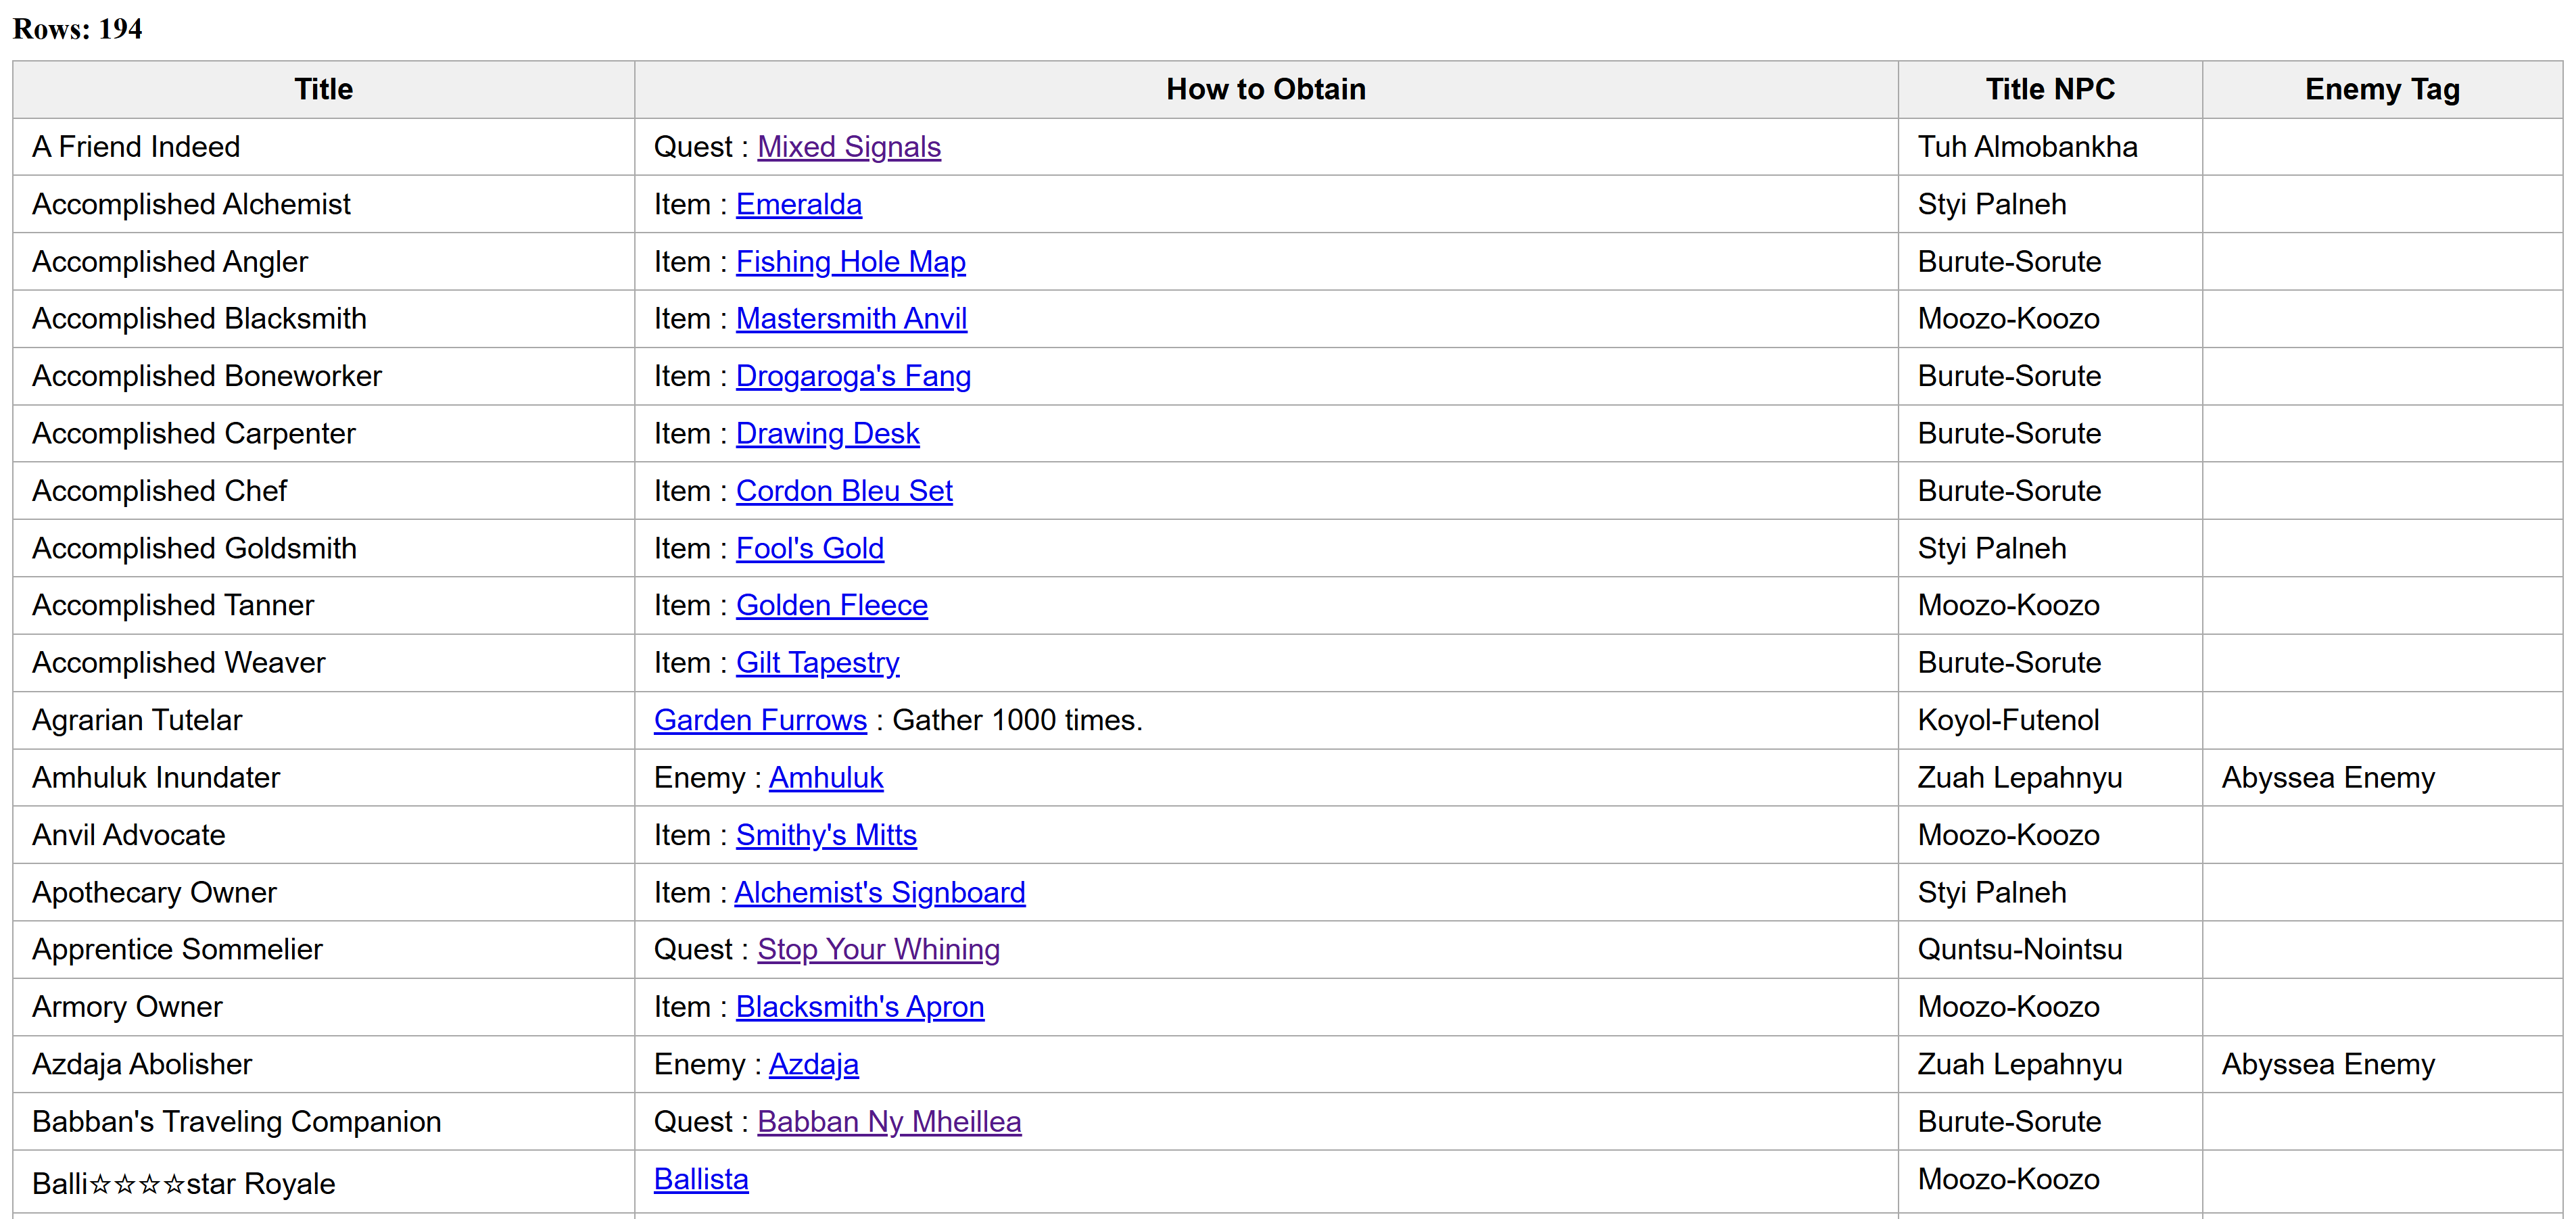2576x1219 pixels.
Task: Open the Cordon Bleu Set link
Action: pyautogui.click(x=844, y=491)
